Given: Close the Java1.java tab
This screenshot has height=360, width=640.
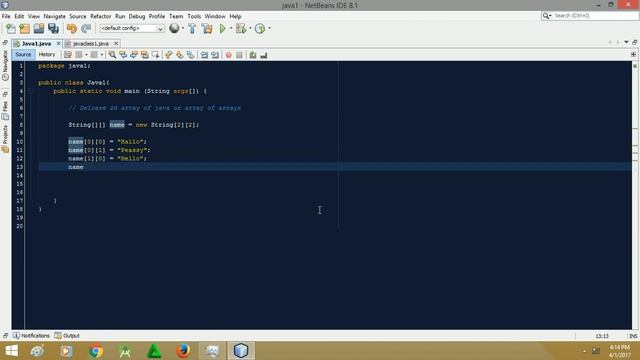Looking at the screenshot, I should pos(58,43).
